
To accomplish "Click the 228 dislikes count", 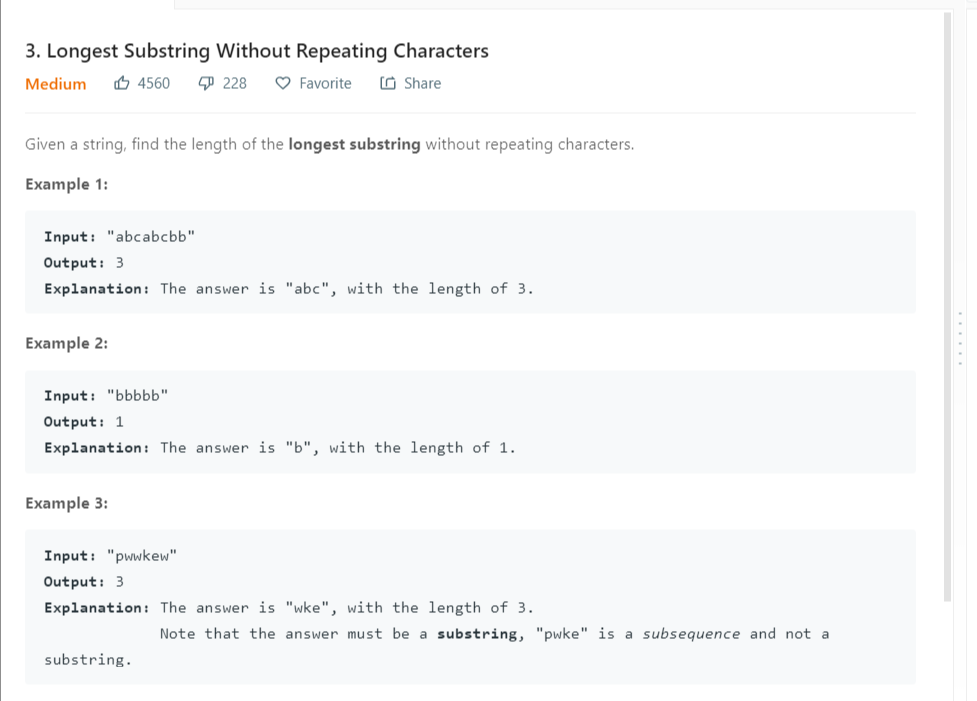I will (x=235, y=83).
